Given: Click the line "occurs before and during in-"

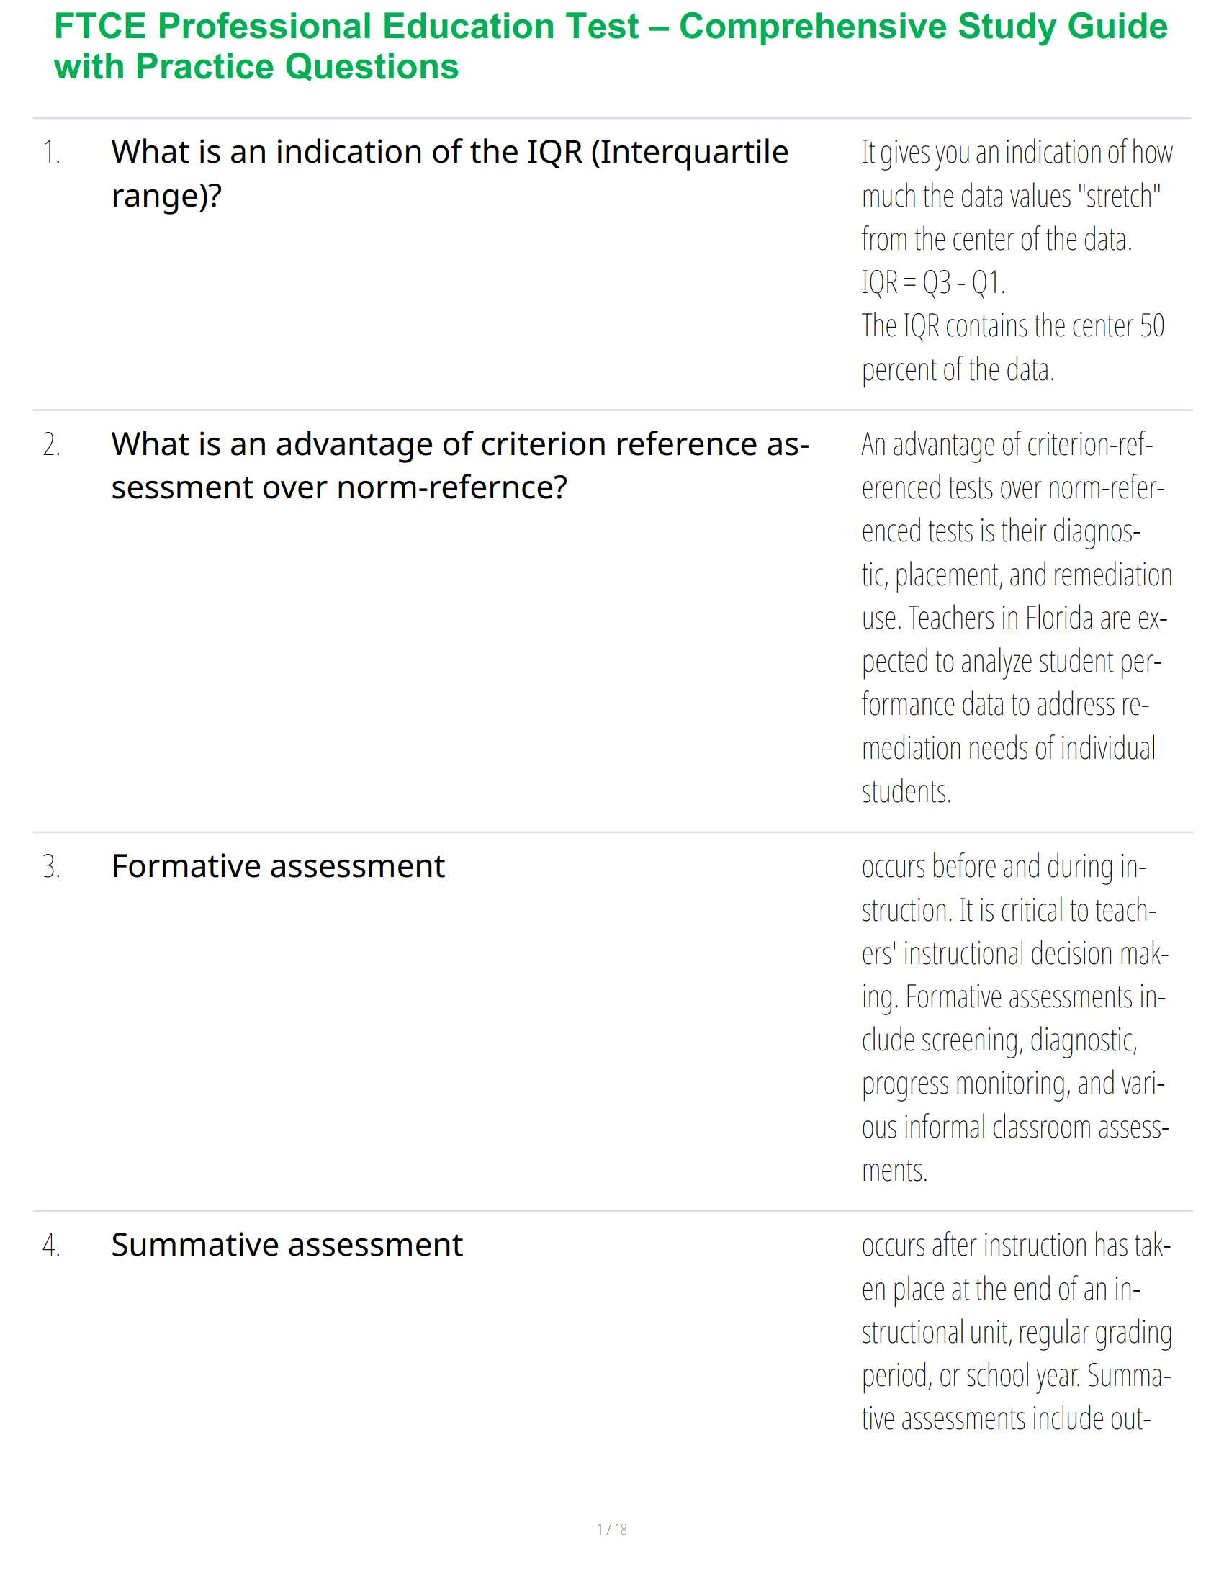Looking at the screenshot, I should pyautogui.click(x=1003, y=867).
